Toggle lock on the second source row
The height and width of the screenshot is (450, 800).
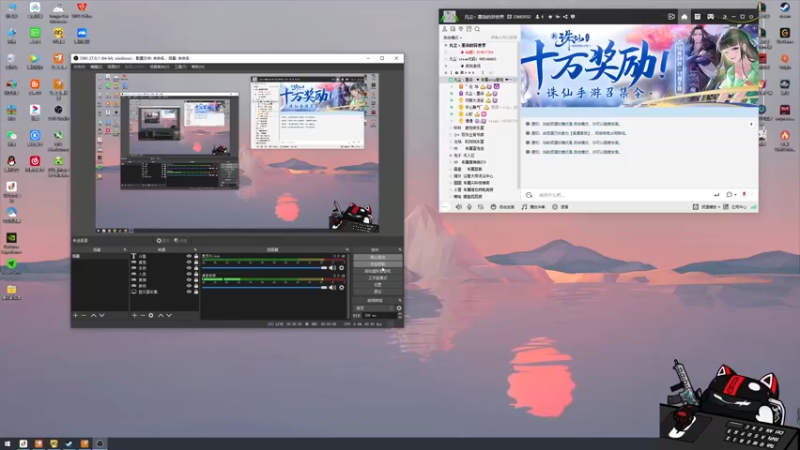coord(196,262)
